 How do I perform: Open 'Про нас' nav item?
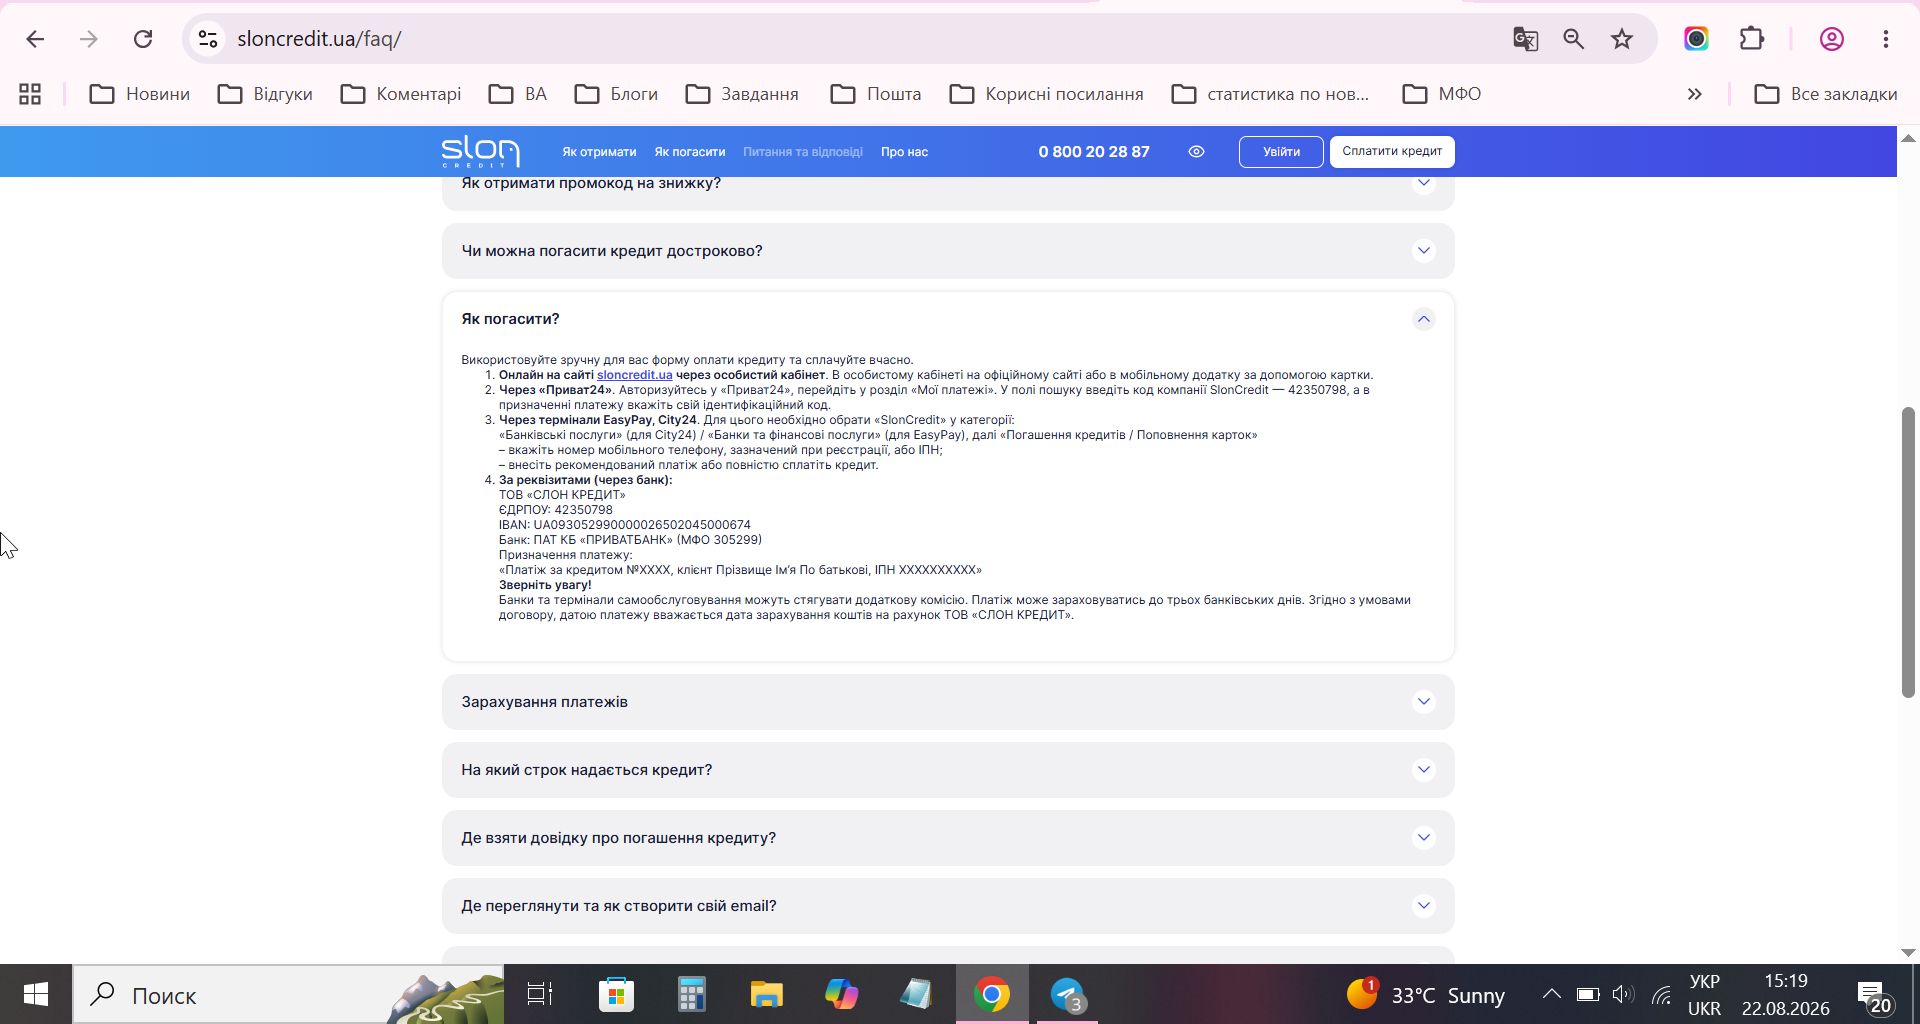[x=904, y=152]
